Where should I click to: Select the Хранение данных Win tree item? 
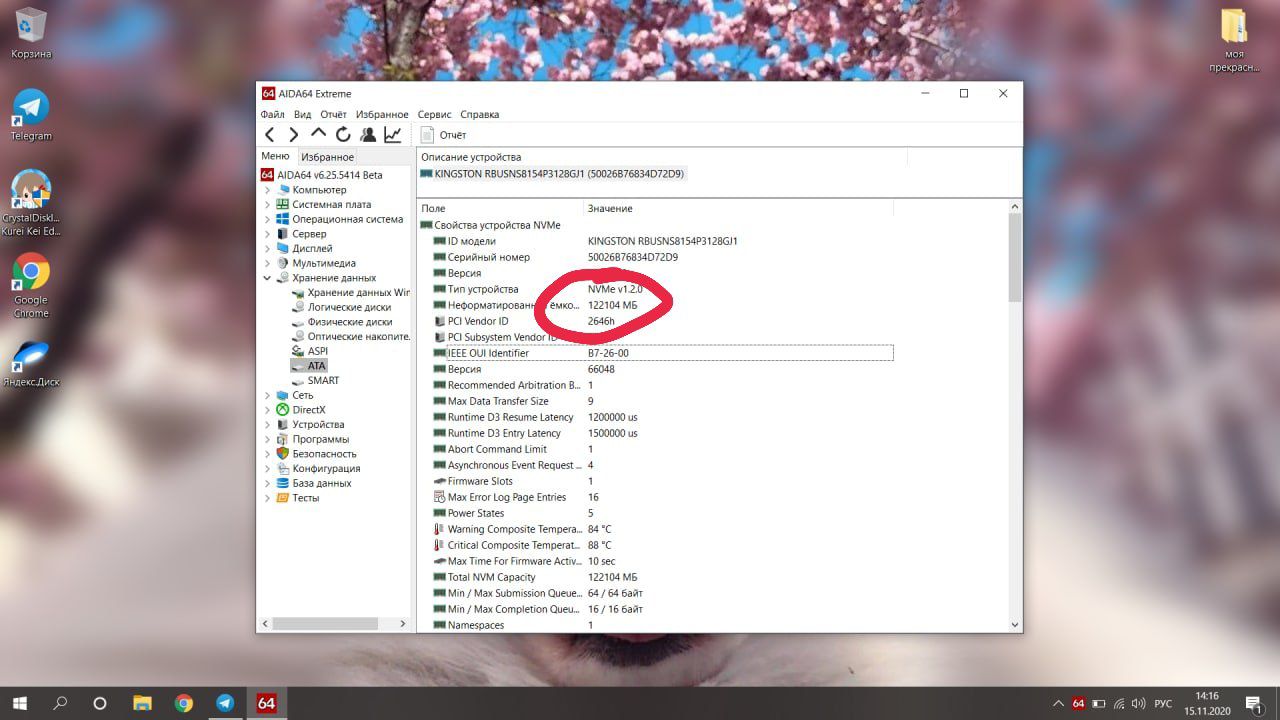351,293
